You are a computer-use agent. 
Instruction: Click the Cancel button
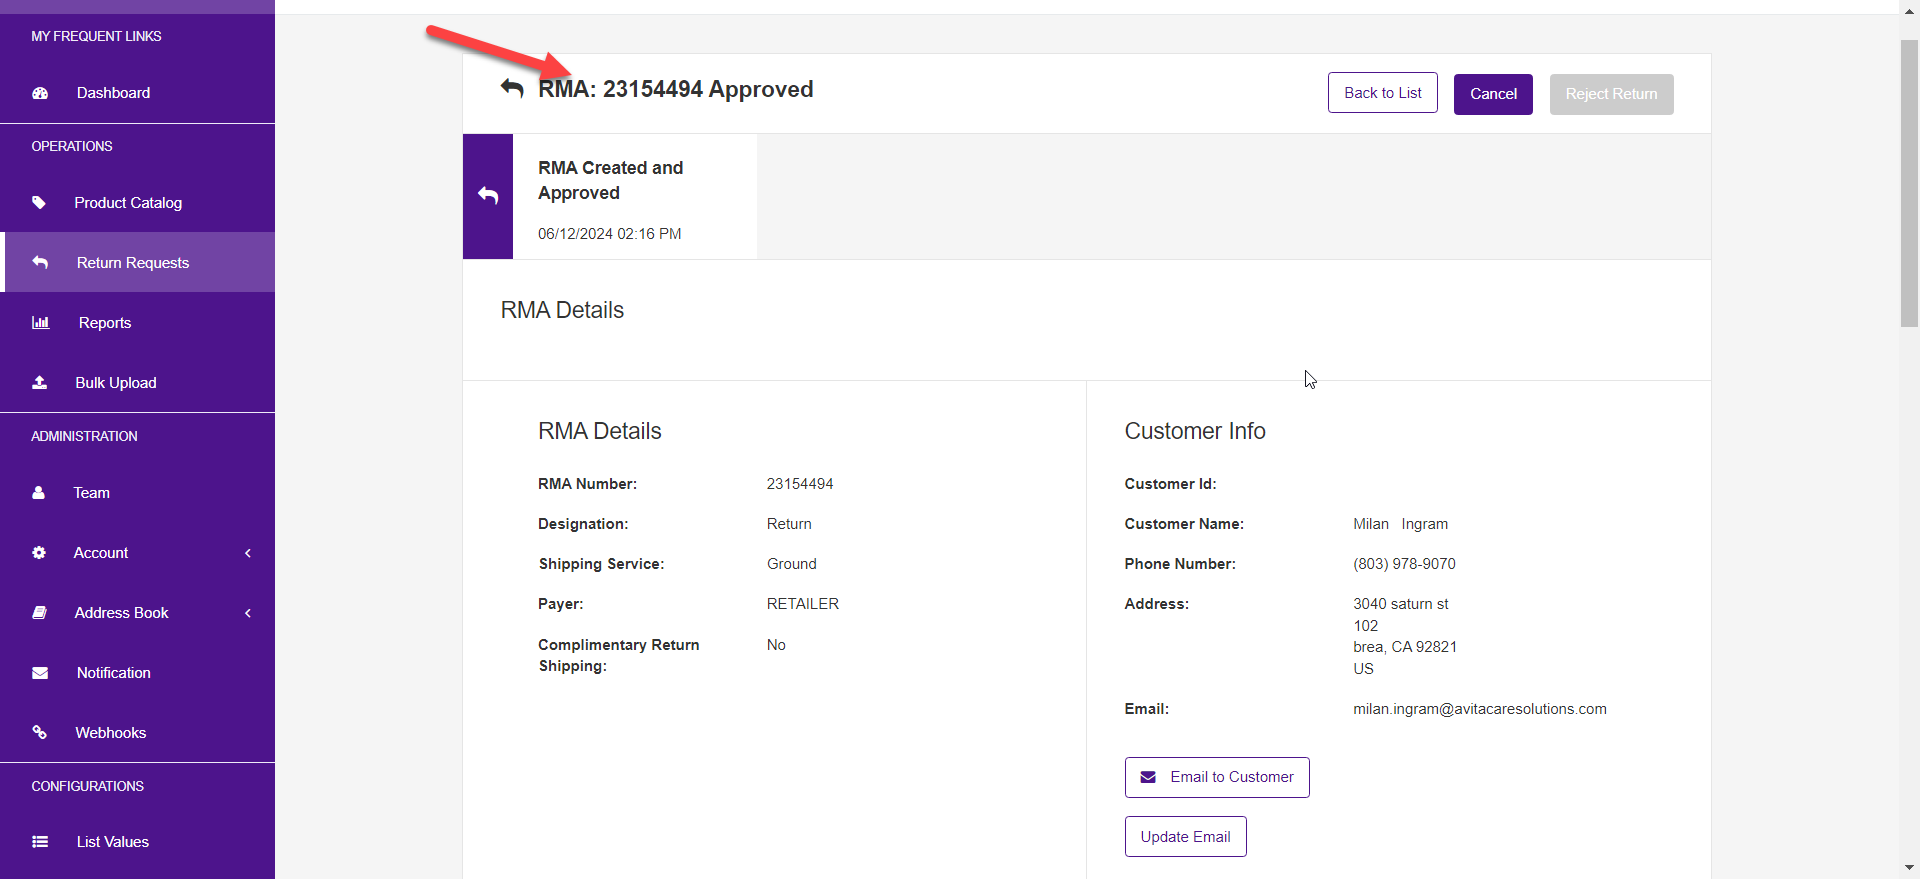1493,94
